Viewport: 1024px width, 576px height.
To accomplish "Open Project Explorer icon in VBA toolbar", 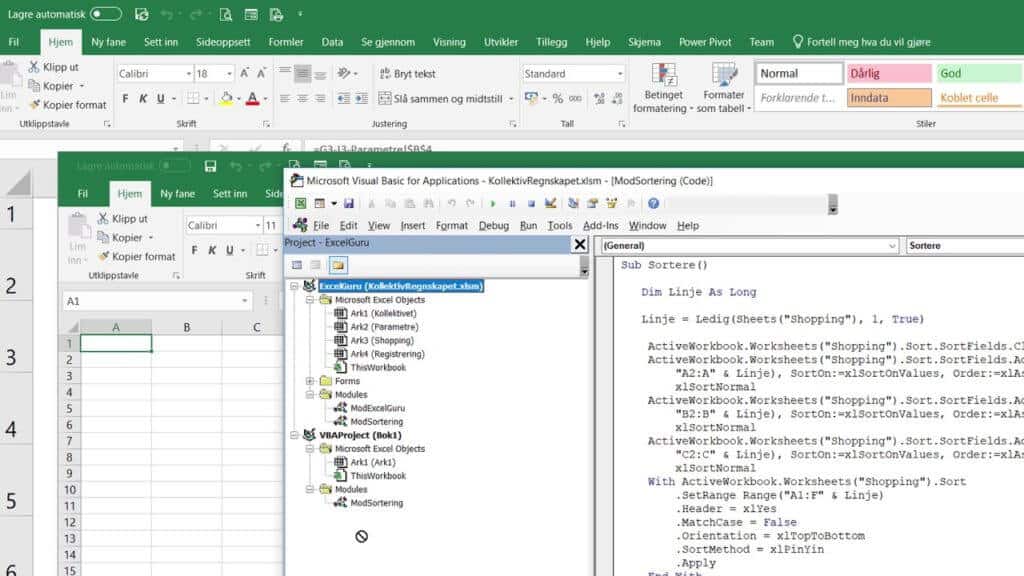I will tap(573, 204).
